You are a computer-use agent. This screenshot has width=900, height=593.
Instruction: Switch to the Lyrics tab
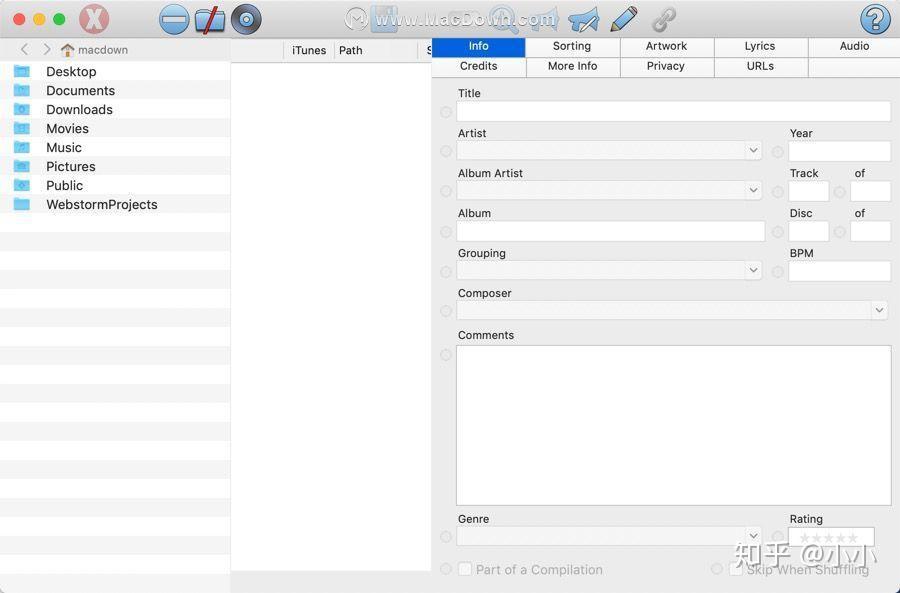tap(759, 45)
